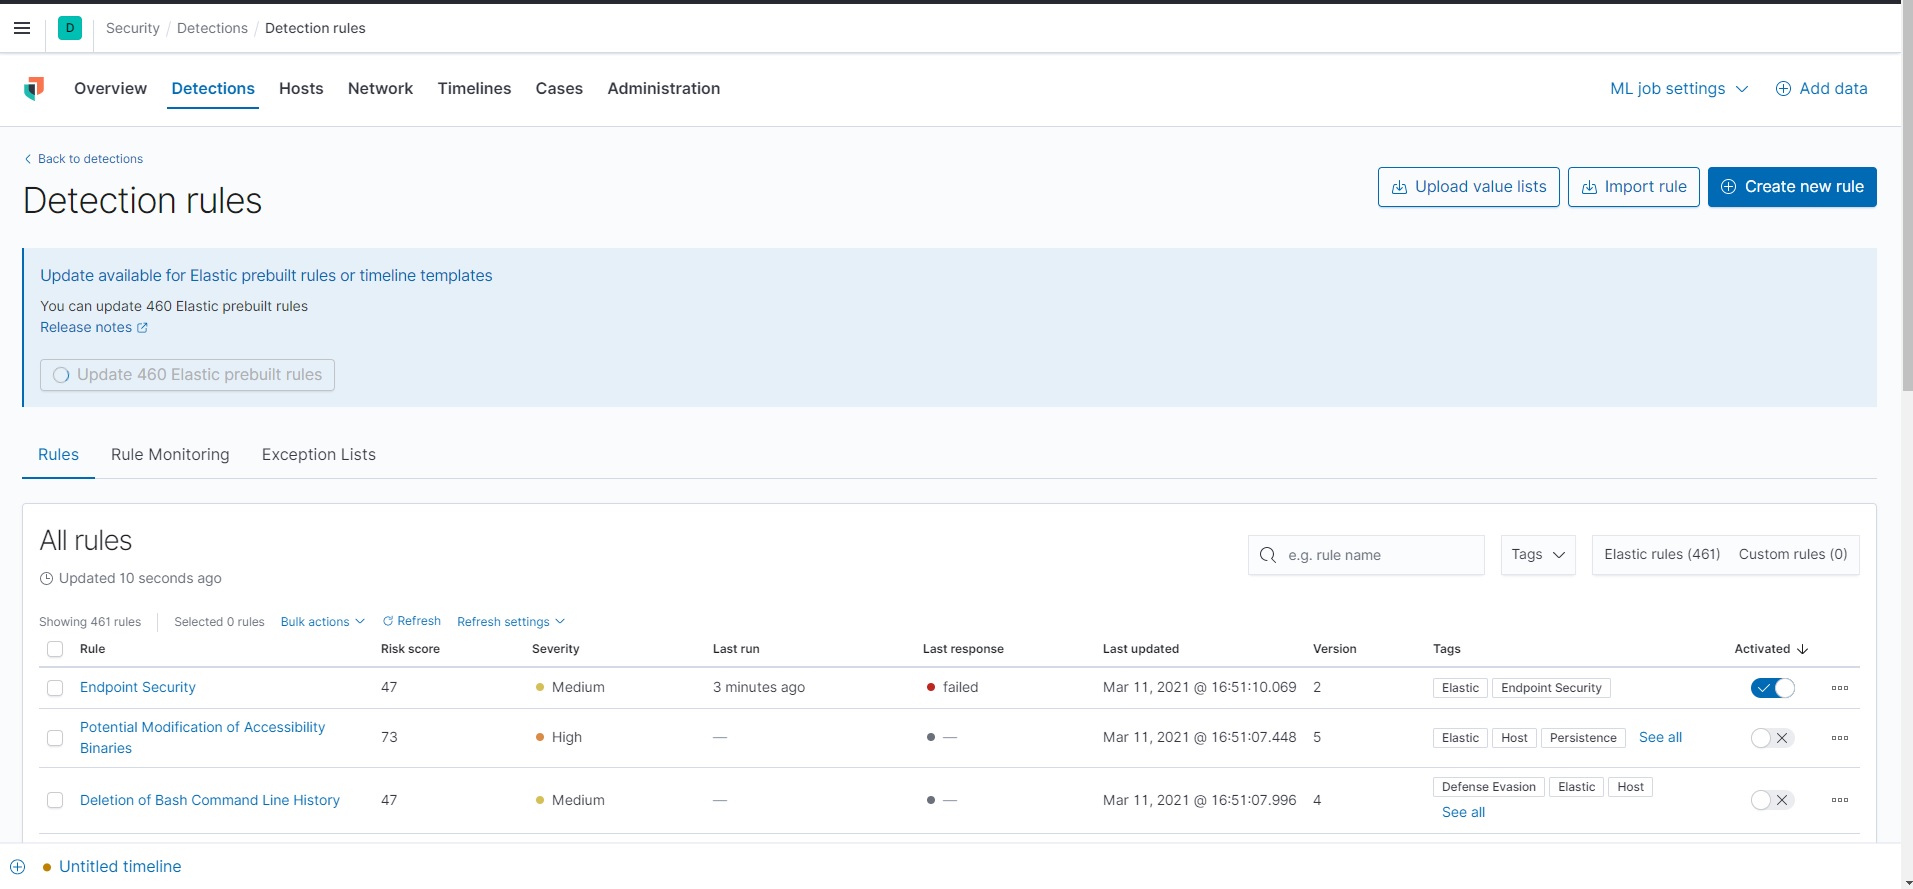Image resolution: width=1913 pixels, height=889 pixels.
Task: See all tags for Potential Modification rule
Action: 1660,737
